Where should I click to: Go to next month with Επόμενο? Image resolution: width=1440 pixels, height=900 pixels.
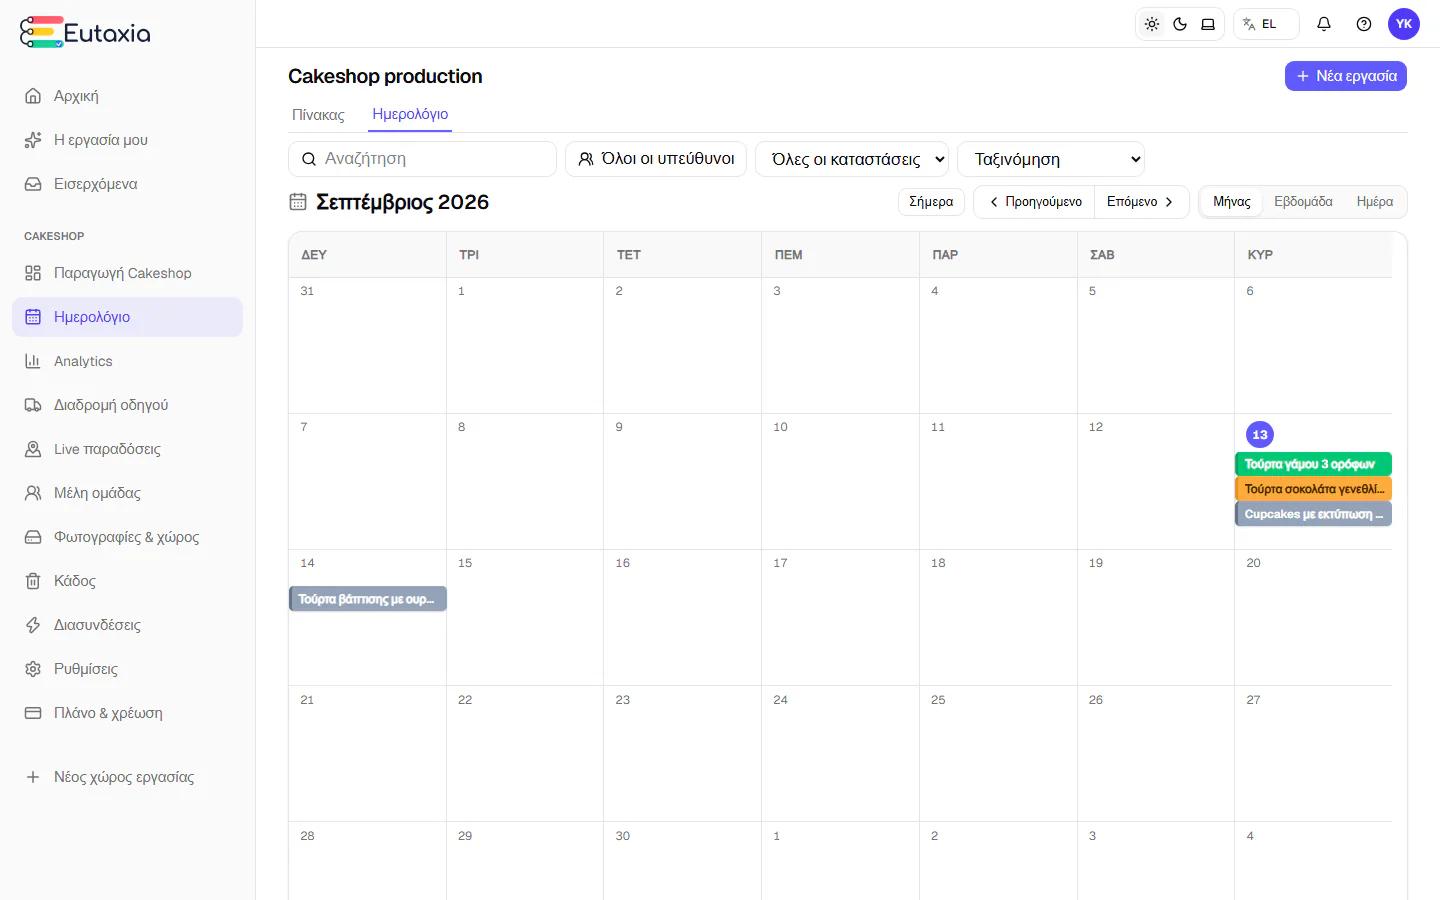click(x=1141, y=202)
